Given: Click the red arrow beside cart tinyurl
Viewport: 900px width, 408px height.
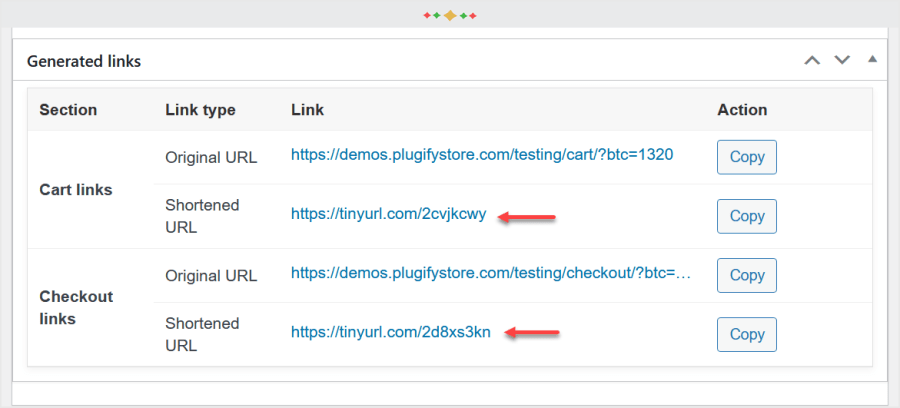Looking at the screenshot, I should [526, 216].
